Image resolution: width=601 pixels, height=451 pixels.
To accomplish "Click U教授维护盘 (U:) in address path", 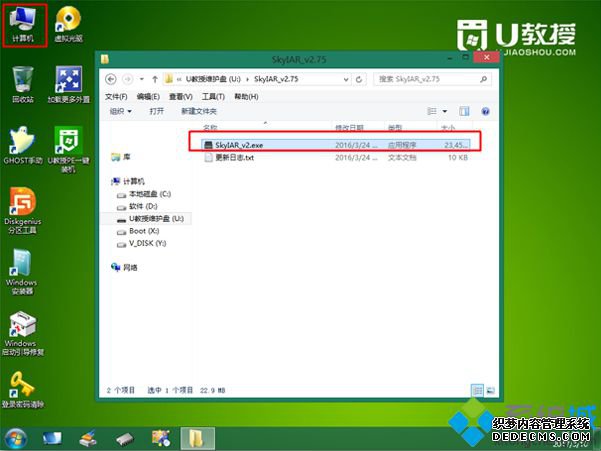I will coord(213,79).
